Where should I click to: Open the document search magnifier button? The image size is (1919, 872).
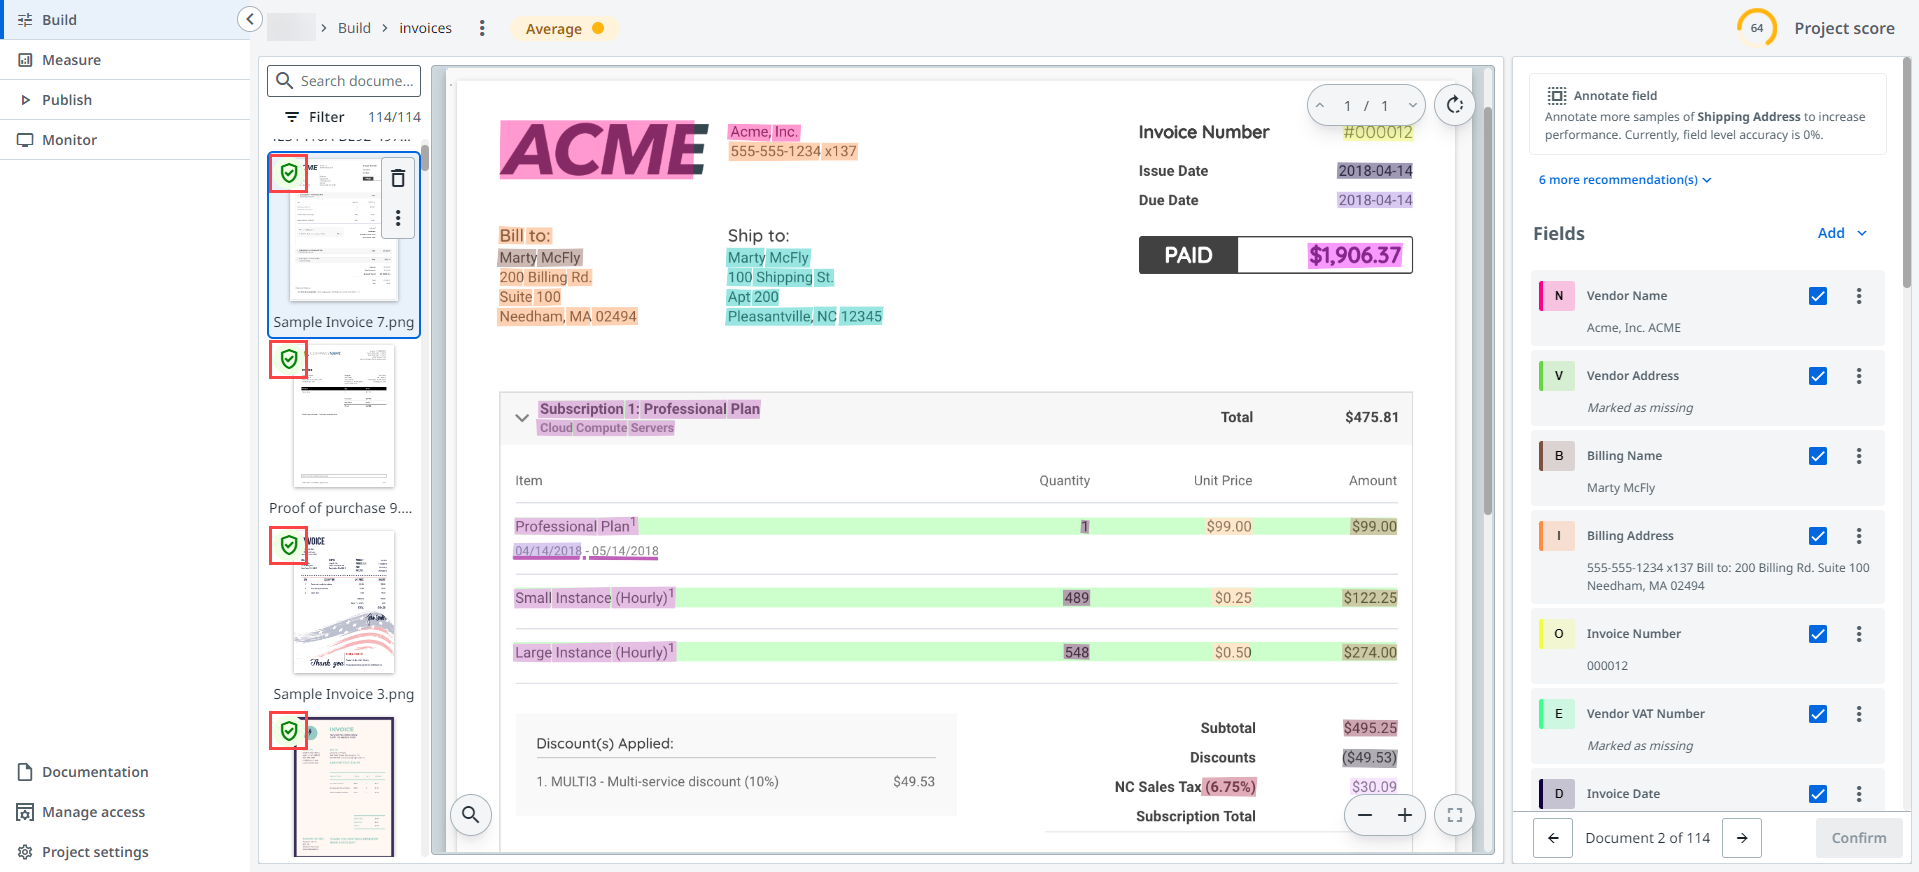[471, 815]
